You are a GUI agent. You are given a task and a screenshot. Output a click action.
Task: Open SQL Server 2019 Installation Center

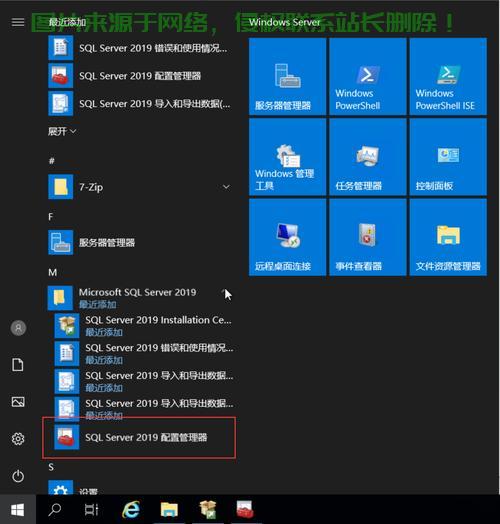pos(144,325)
